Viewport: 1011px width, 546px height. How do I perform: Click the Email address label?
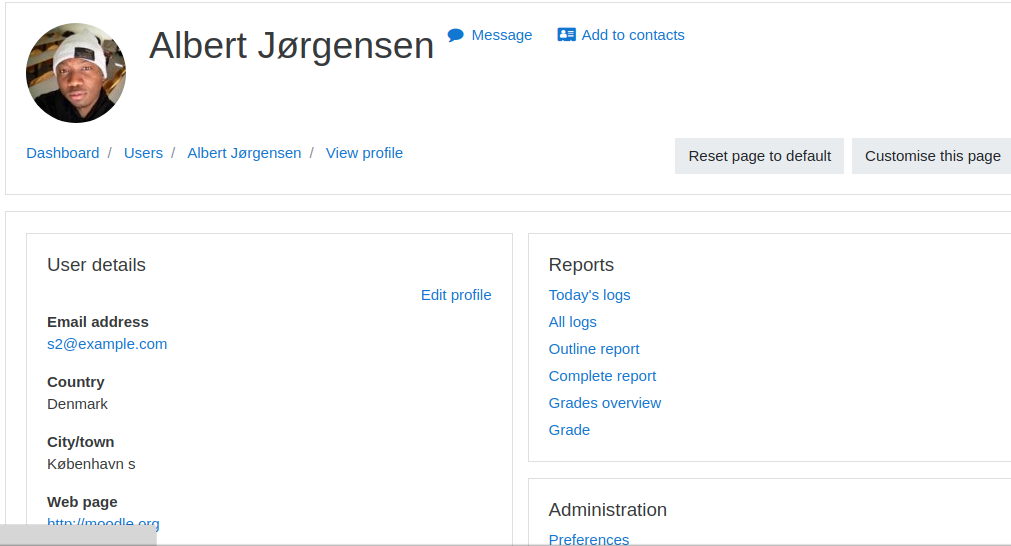pos(98,322)
